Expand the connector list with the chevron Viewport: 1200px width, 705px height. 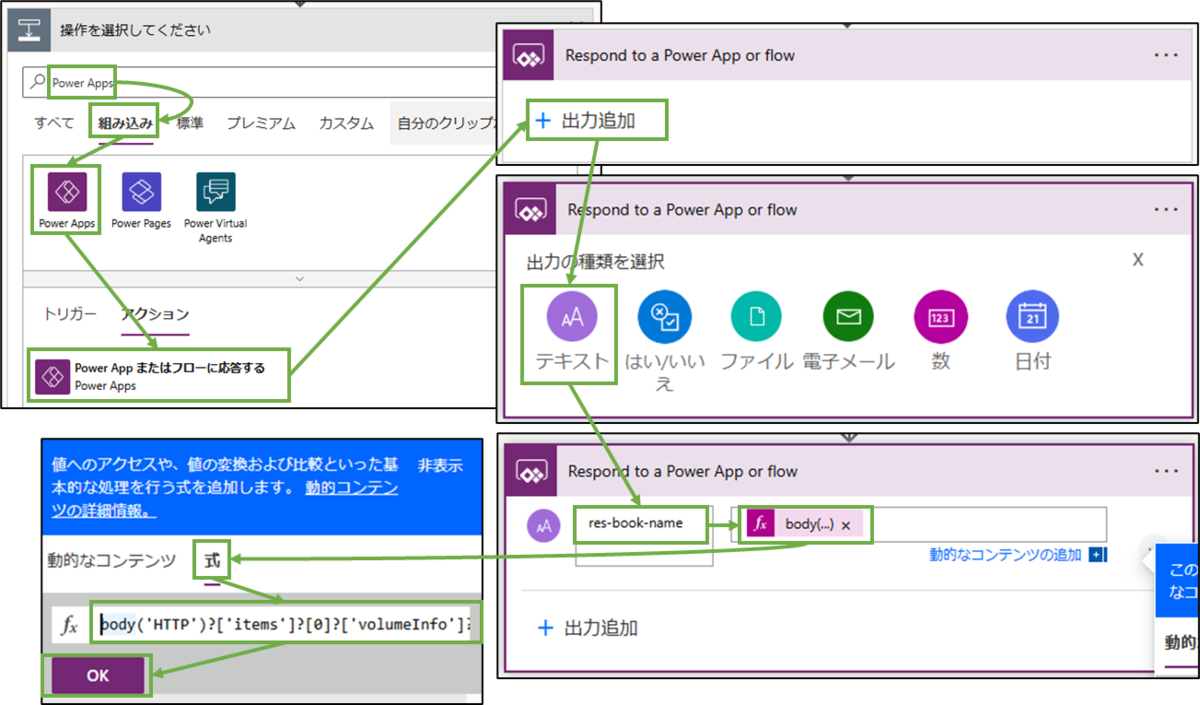coord(298,279)
